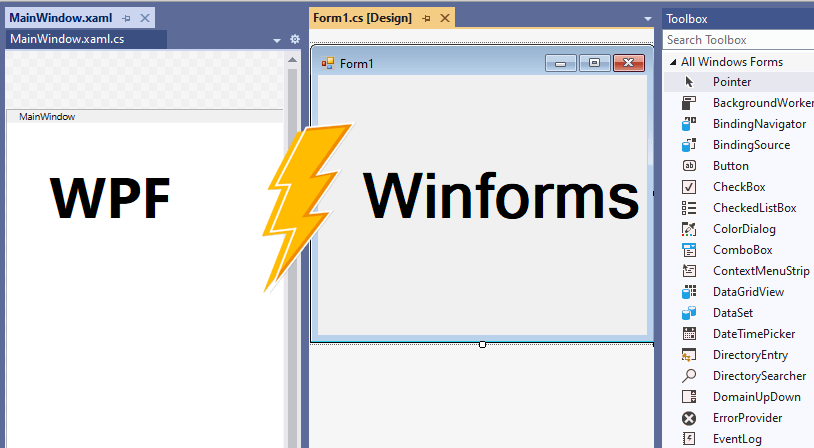Click the Form1 red close button
Viewport: 814px width, 448px height.
coord(629,63)
